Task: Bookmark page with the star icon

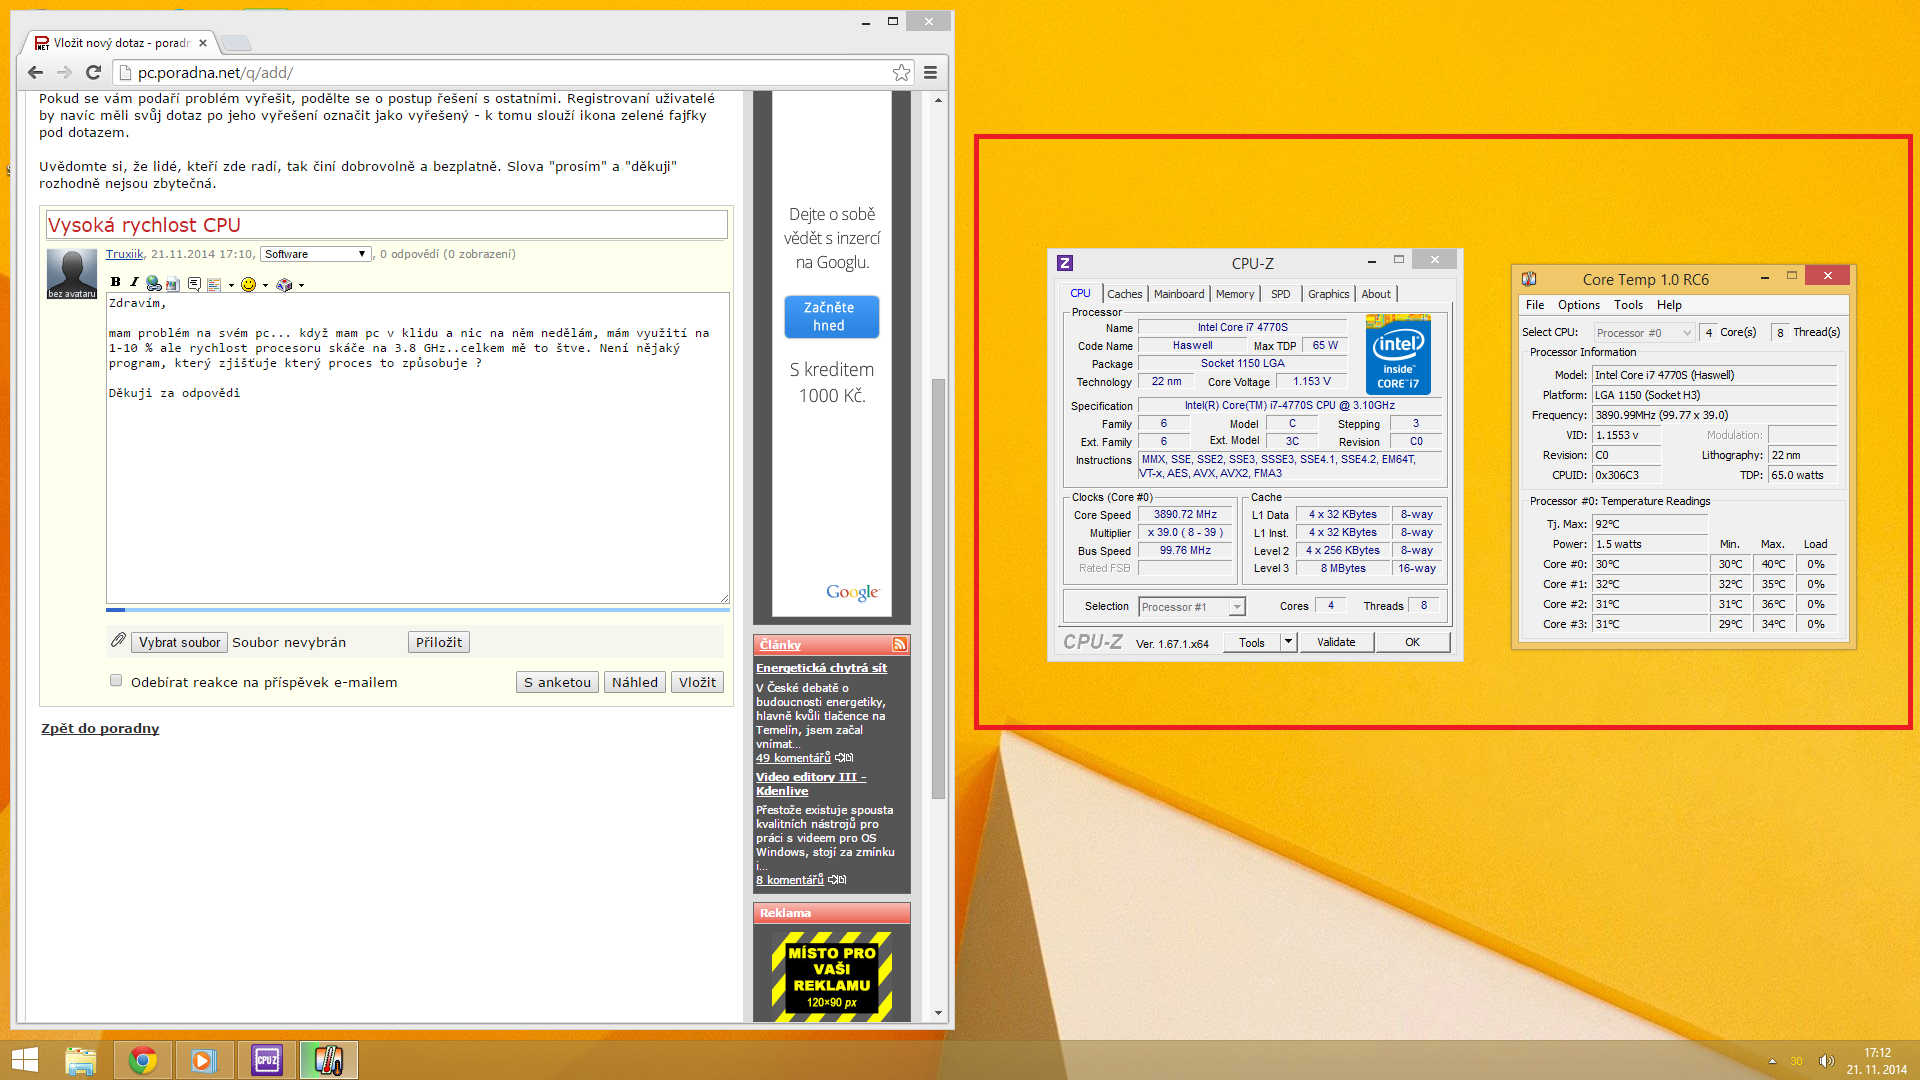Action: point(901,72)
